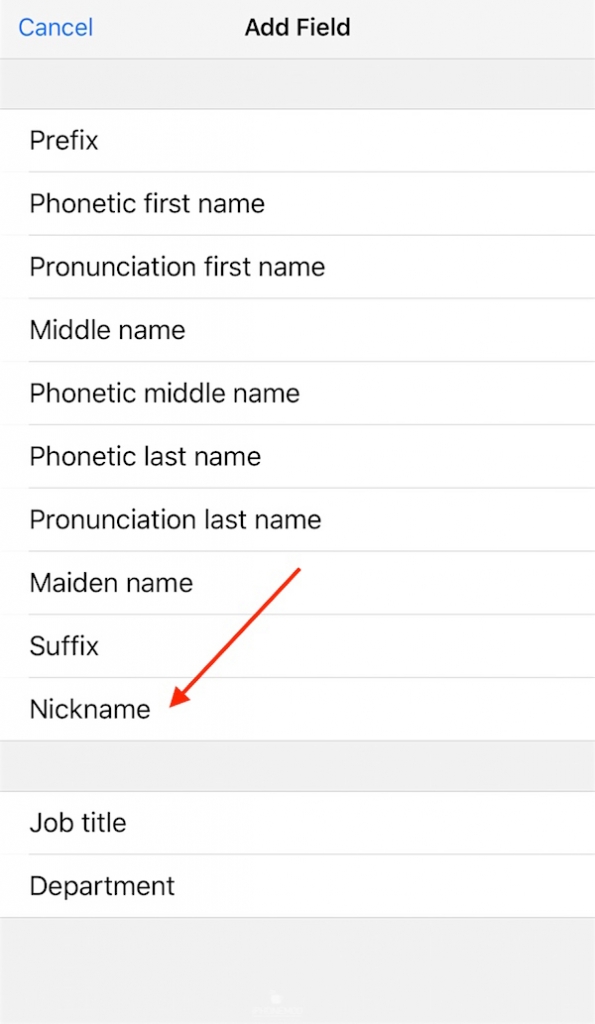This screenshot has width=595, height=1024.
Task: Click the Add Field title
Action: (297, 27)
